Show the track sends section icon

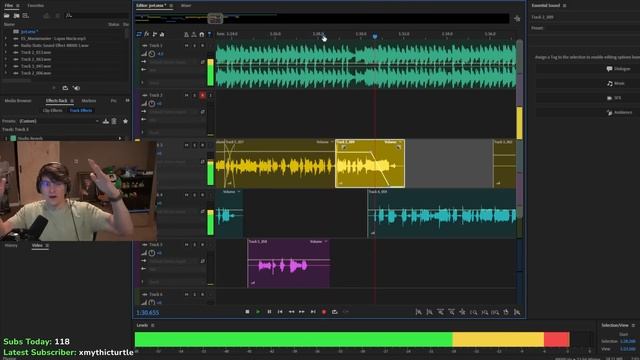155,34
